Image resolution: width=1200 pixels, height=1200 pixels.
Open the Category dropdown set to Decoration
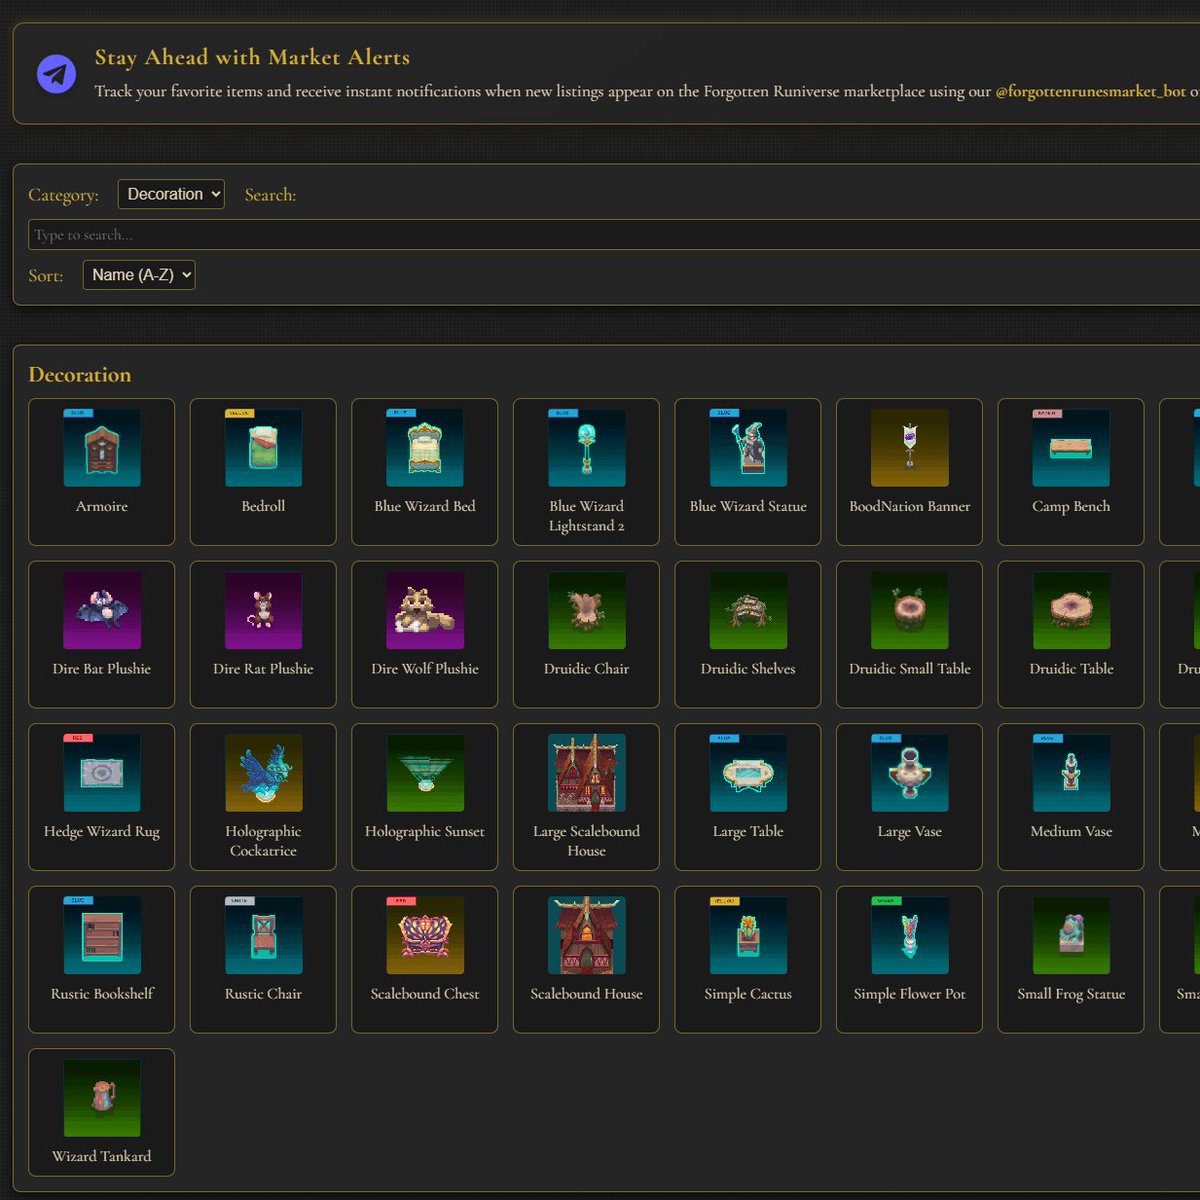(x=171, y=194)
